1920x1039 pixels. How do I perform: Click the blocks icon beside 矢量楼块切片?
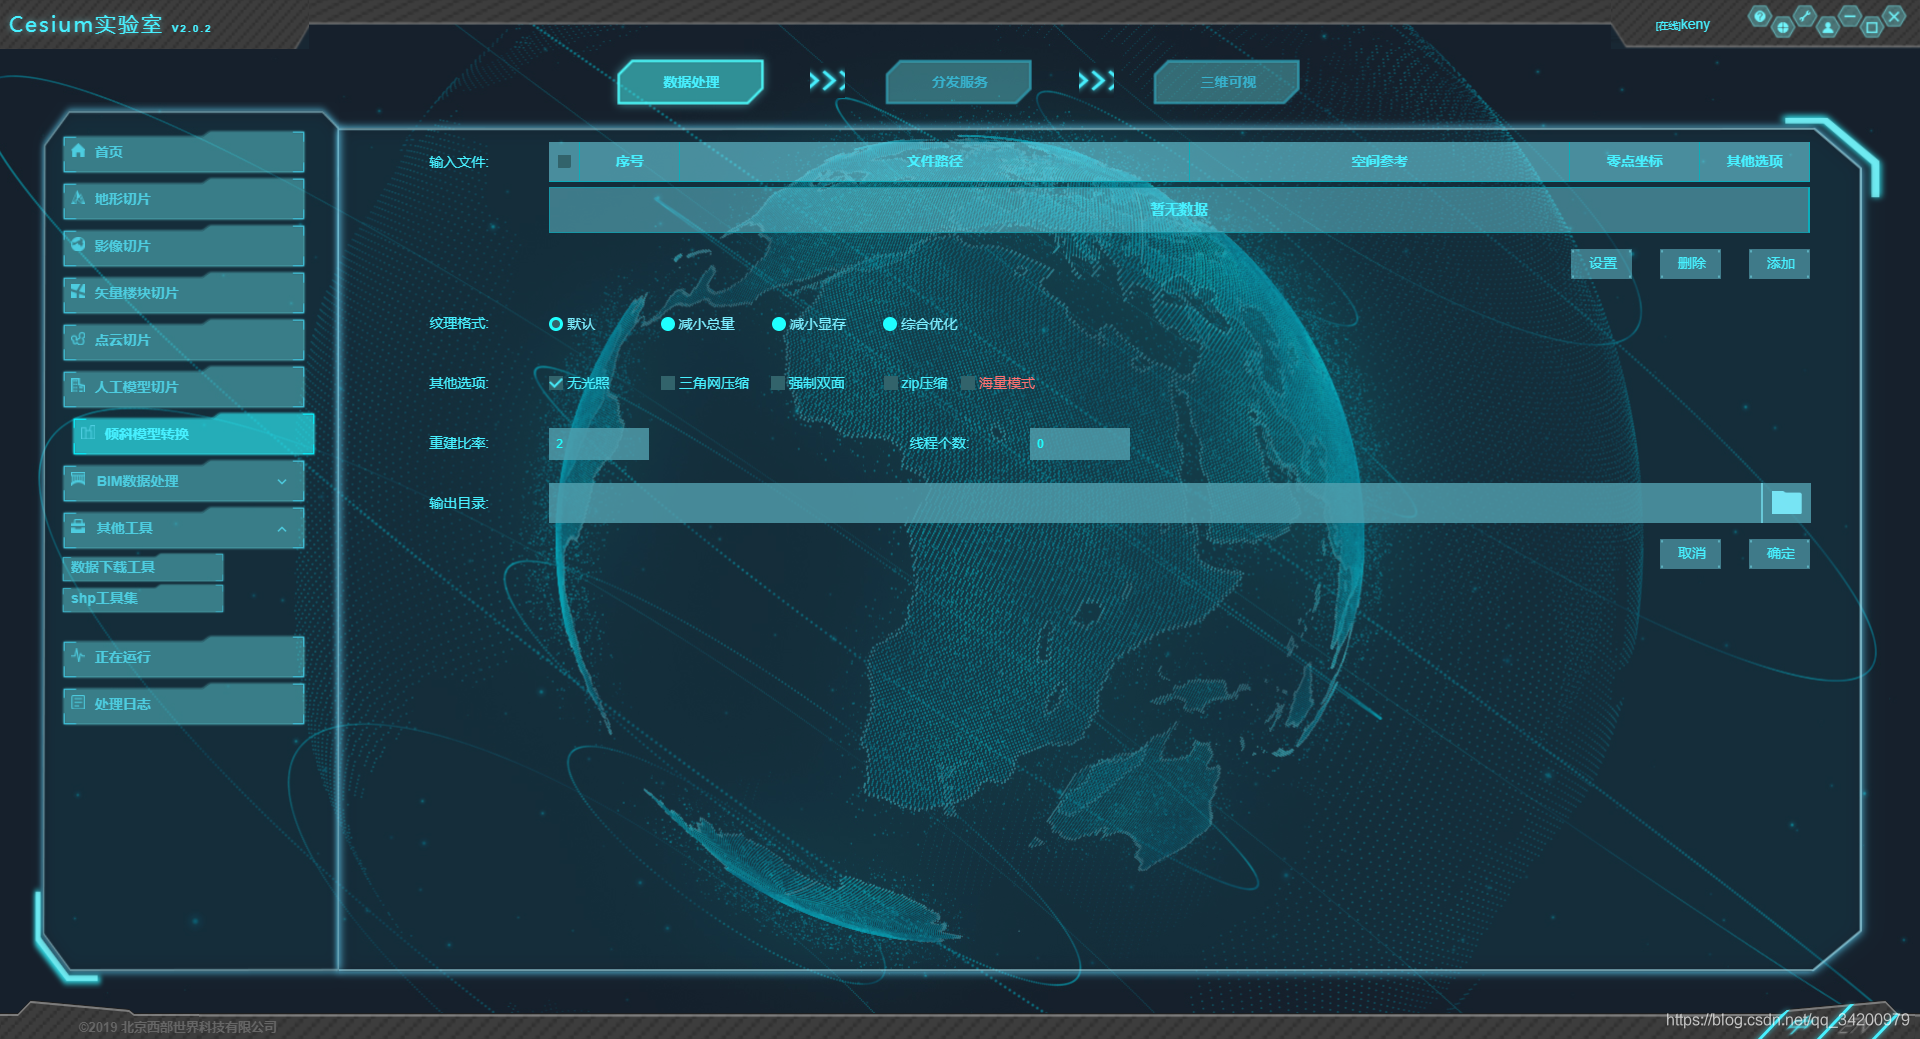(78, 292)
